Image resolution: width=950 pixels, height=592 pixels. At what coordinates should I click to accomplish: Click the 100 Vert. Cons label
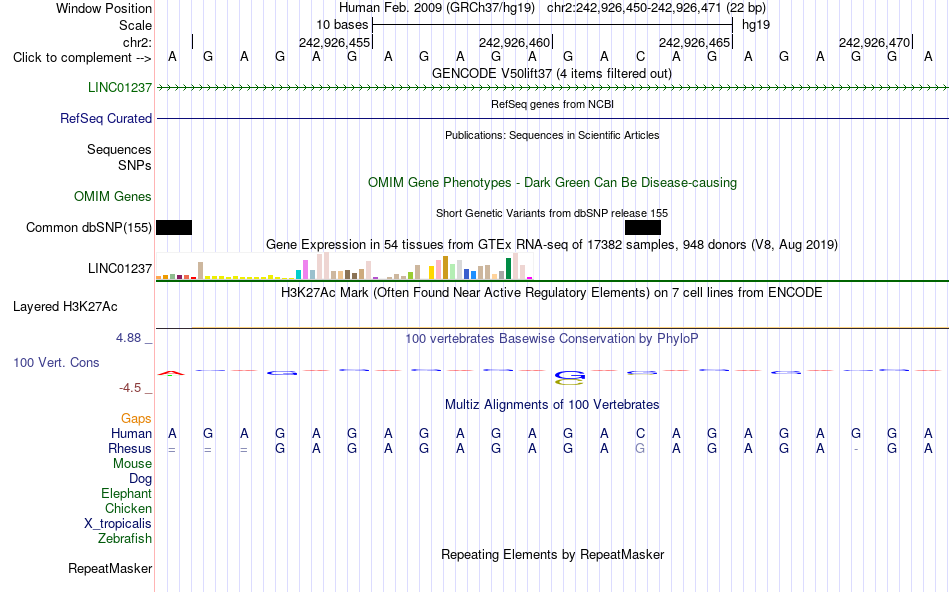pos(56,362)
